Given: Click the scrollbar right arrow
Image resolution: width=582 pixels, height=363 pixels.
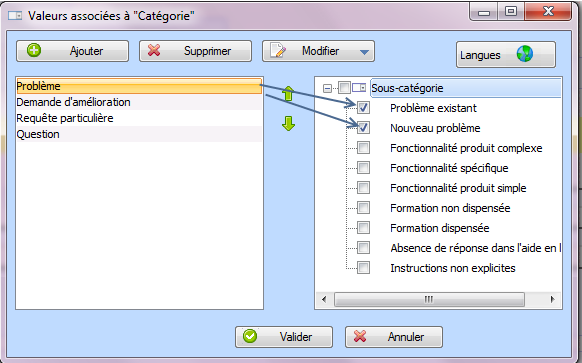Looking at the screenshot, I should click(552, 299).
